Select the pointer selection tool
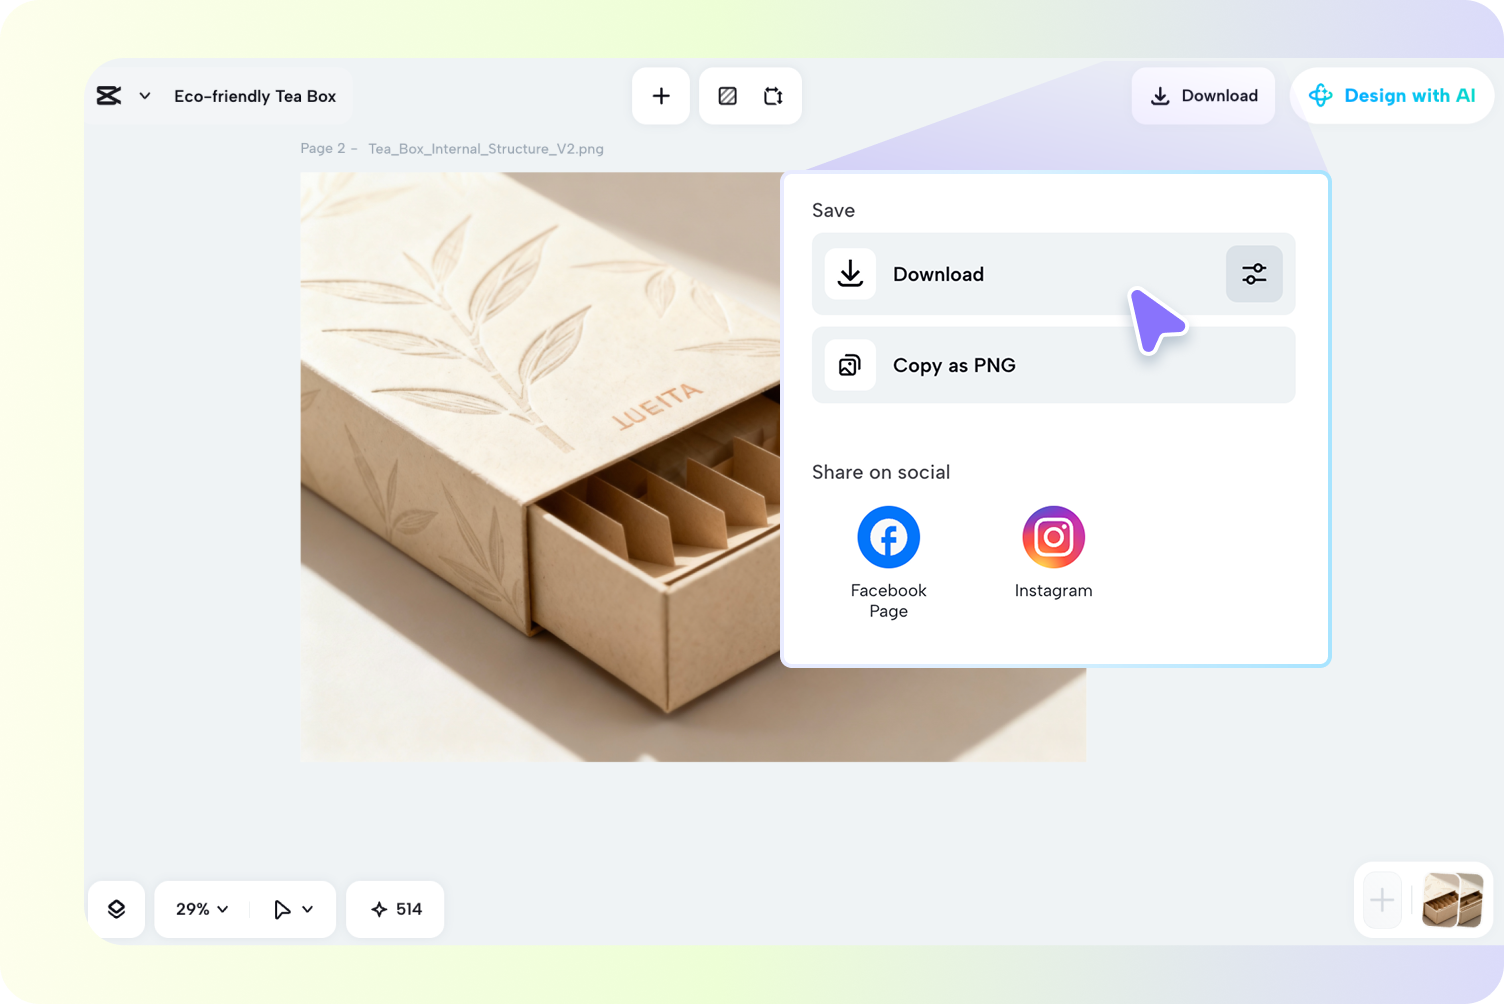The height and width of the screenshot is (1004, 1504). [x=282, y=909]
